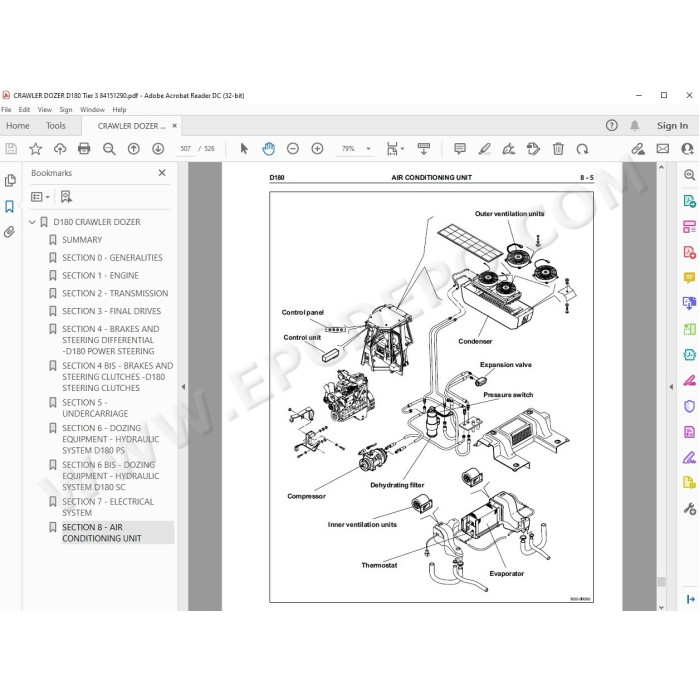Zoom out with the minus button
Image resolution: width=700 pixels, height=700 pixels.
coord(293,149)
